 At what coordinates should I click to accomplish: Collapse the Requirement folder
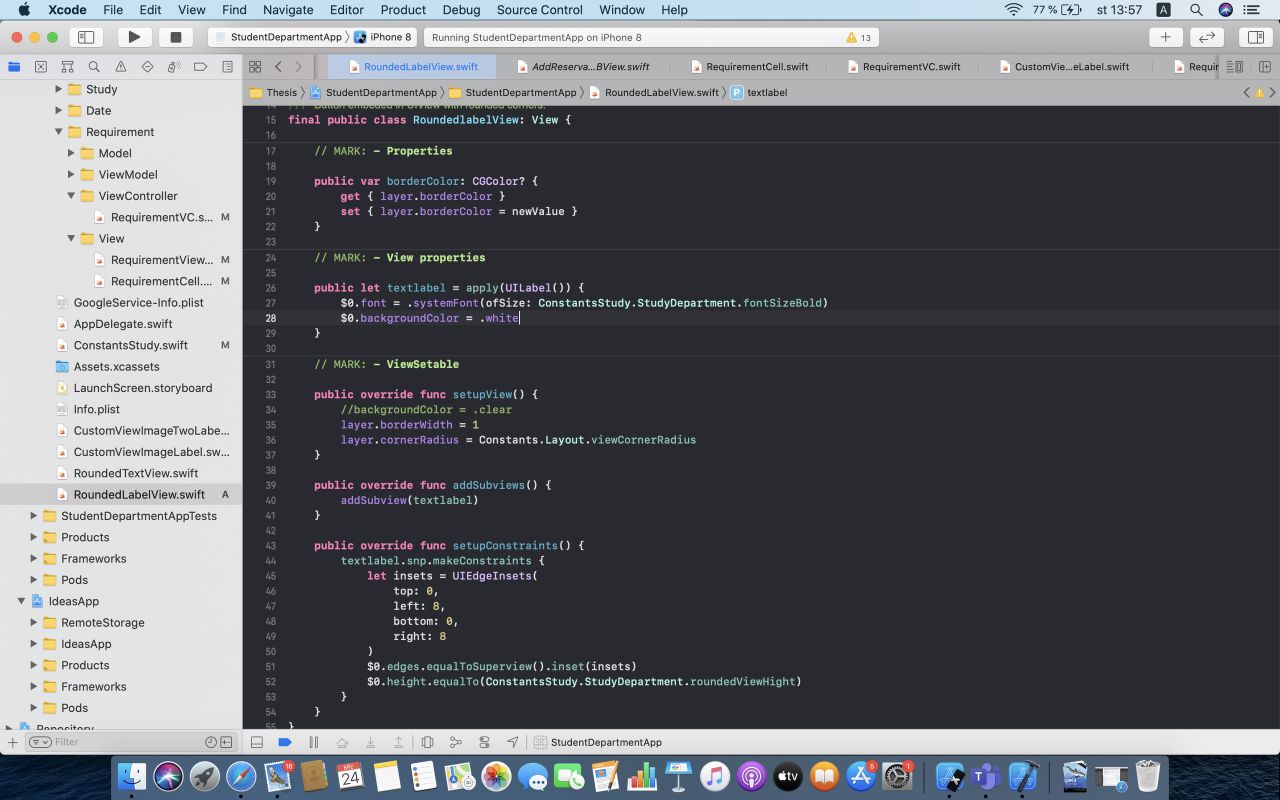pyautogui.click(x=59, y=132)
